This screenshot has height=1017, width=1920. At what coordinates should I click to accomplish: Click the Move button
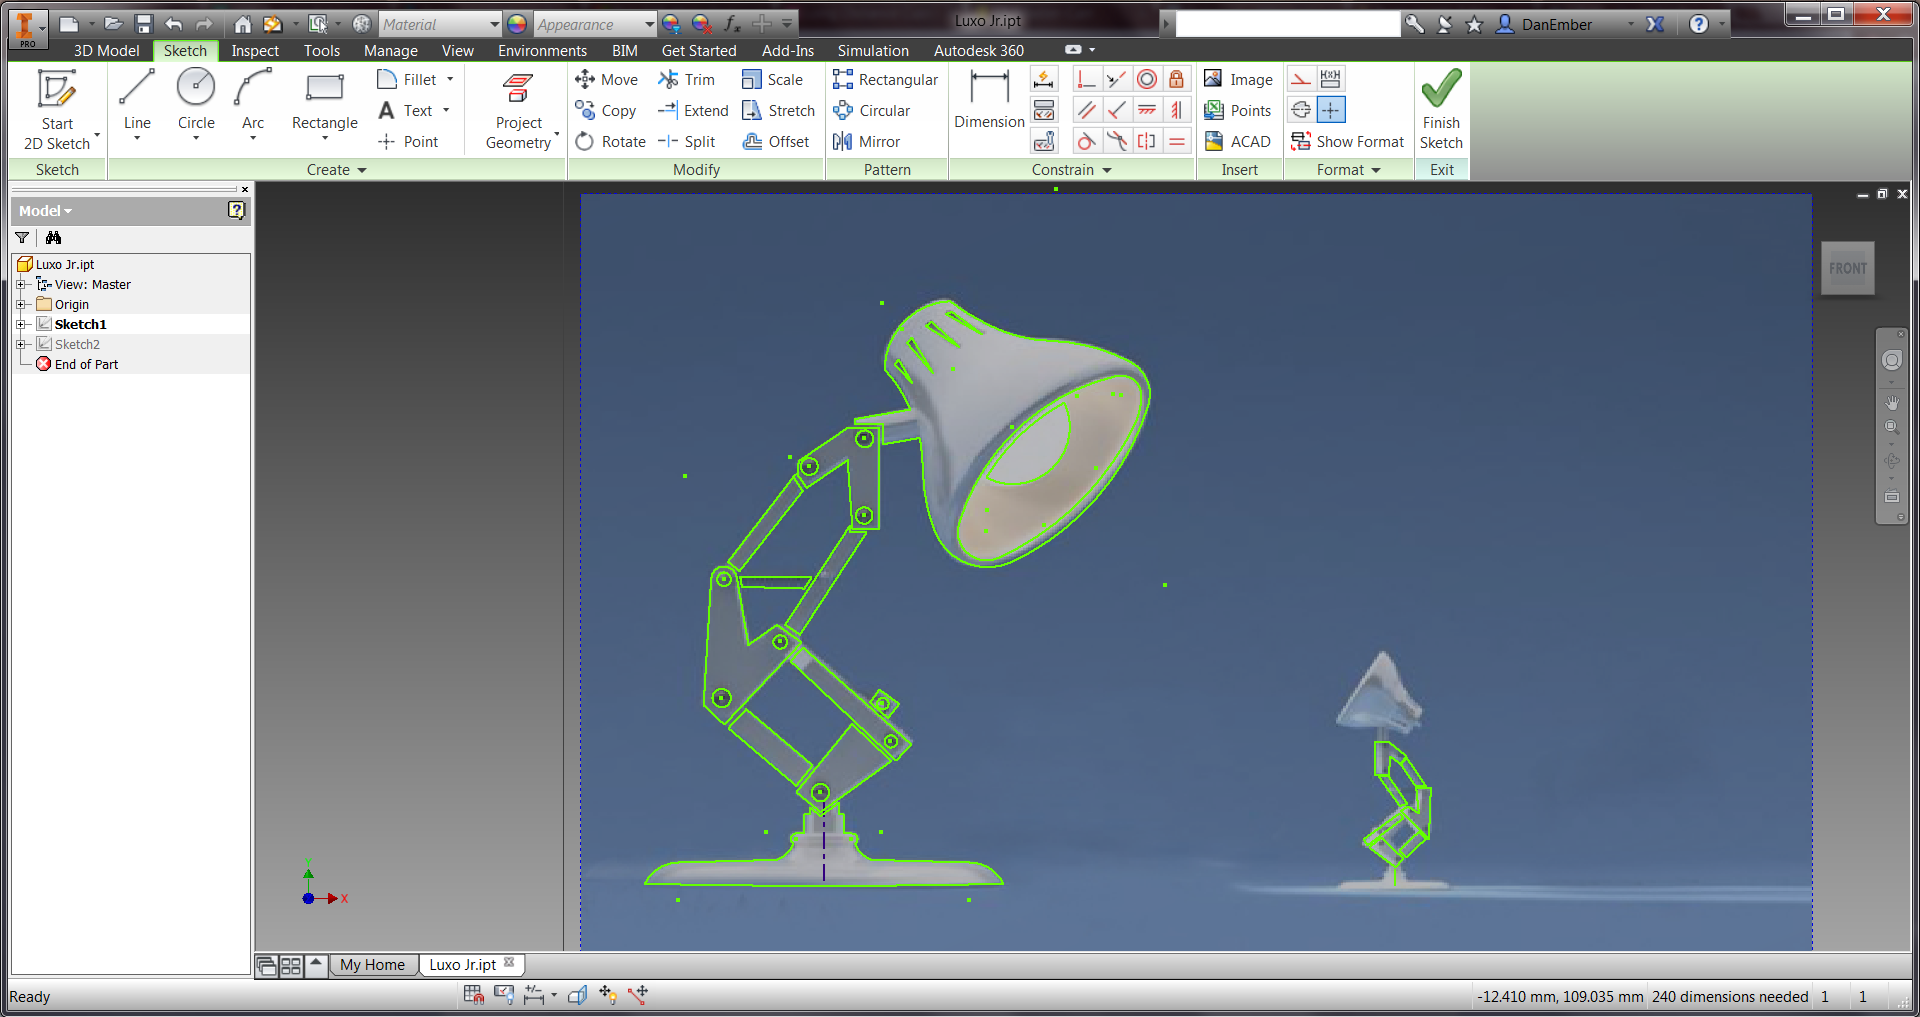(607, 79)
